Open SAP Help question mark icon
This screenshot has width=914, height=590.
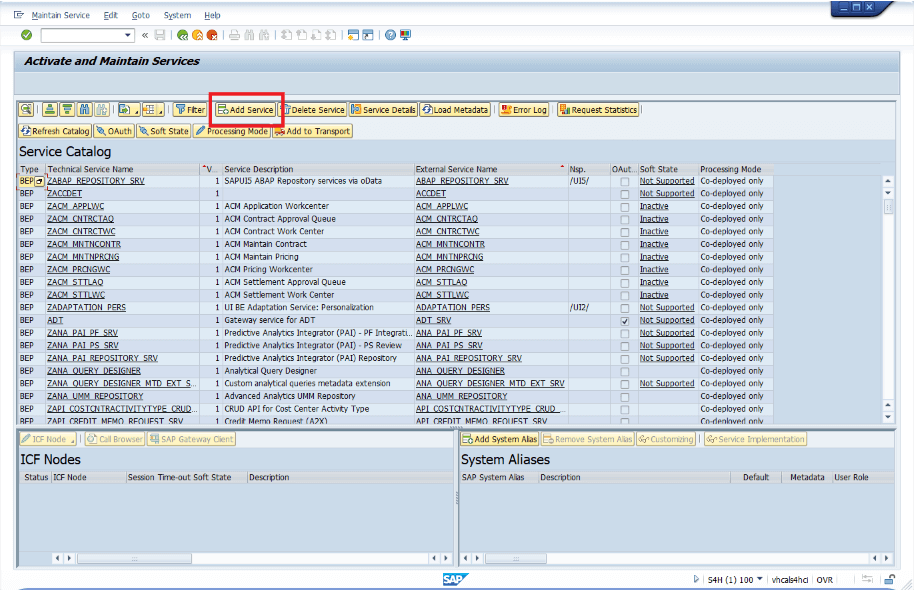tap(389, 35)
